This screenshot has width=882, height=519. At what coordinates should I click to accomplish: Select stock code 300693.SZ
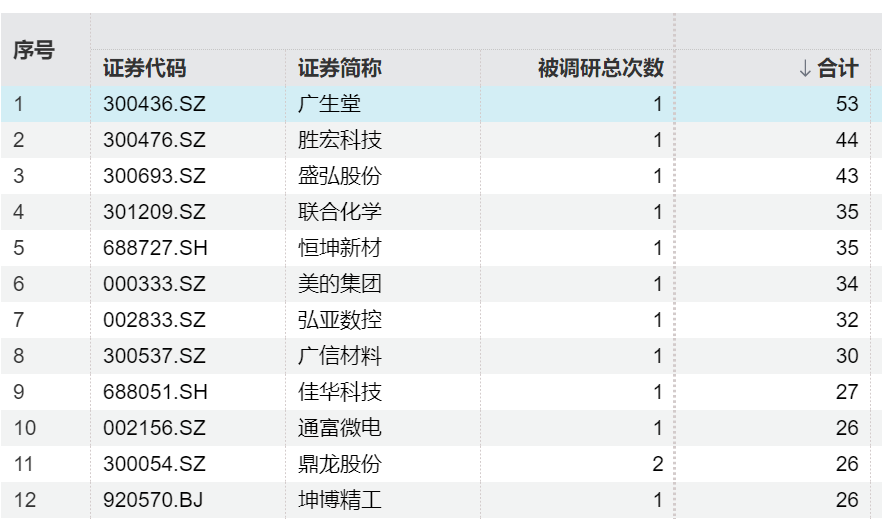pyautogui.click(x=154, y=176)
